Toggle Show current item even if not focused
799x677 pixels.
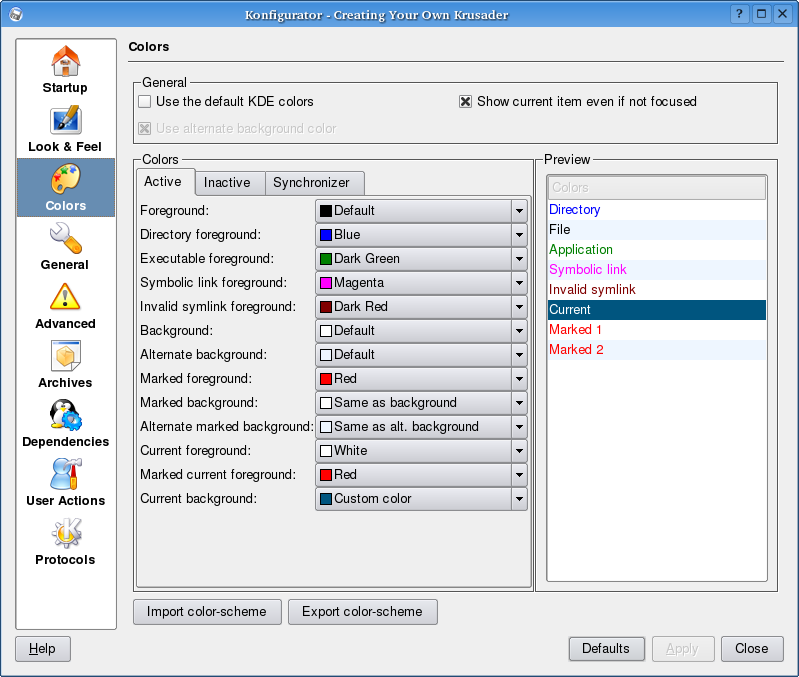pyautogui.click(x=465, y=101)
